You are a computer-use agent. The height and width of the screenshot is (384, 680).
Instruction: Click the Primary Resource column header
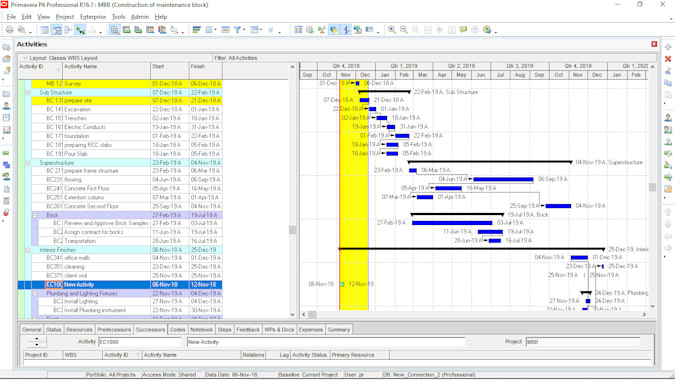tap(360, 355)
